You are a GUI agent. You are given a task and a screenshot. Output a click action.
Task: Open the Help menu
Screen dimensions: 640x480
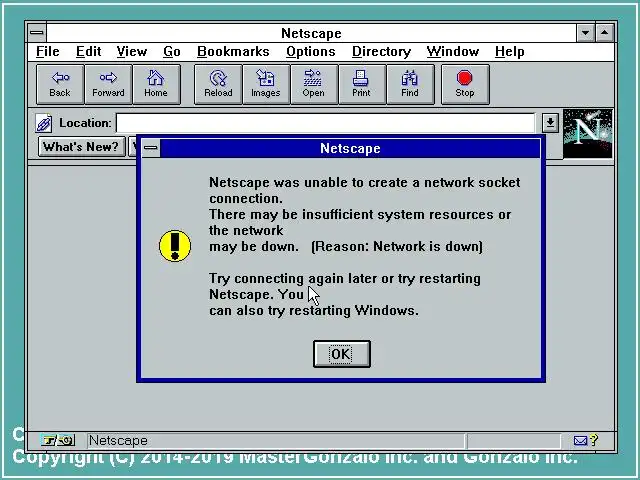coord(510,51)
